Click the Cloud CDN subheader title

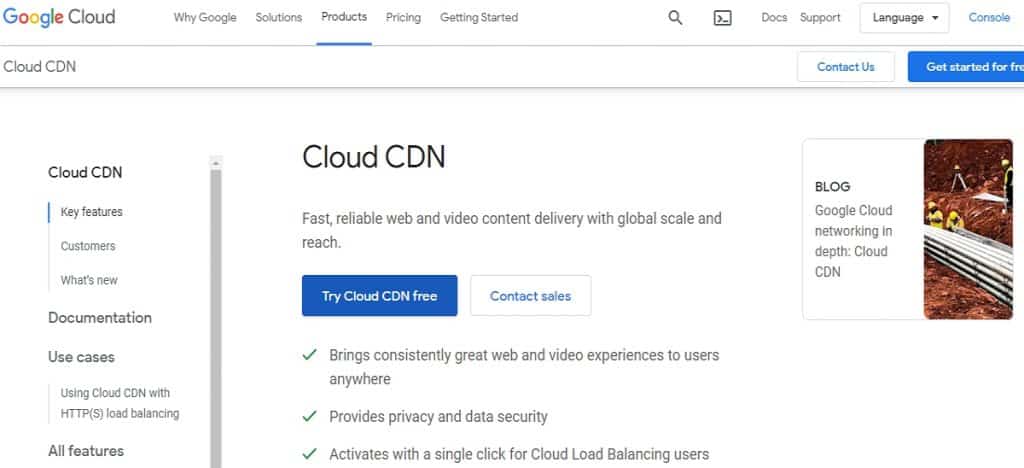tap(40, 67)
